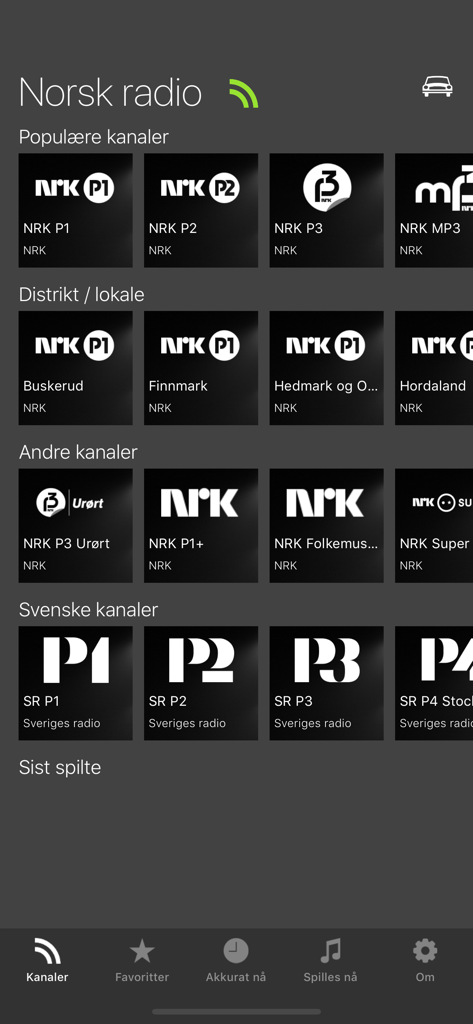Select the Finnmark district channel
Viewport: 473px width, 1024px height.
pos(201,368)
